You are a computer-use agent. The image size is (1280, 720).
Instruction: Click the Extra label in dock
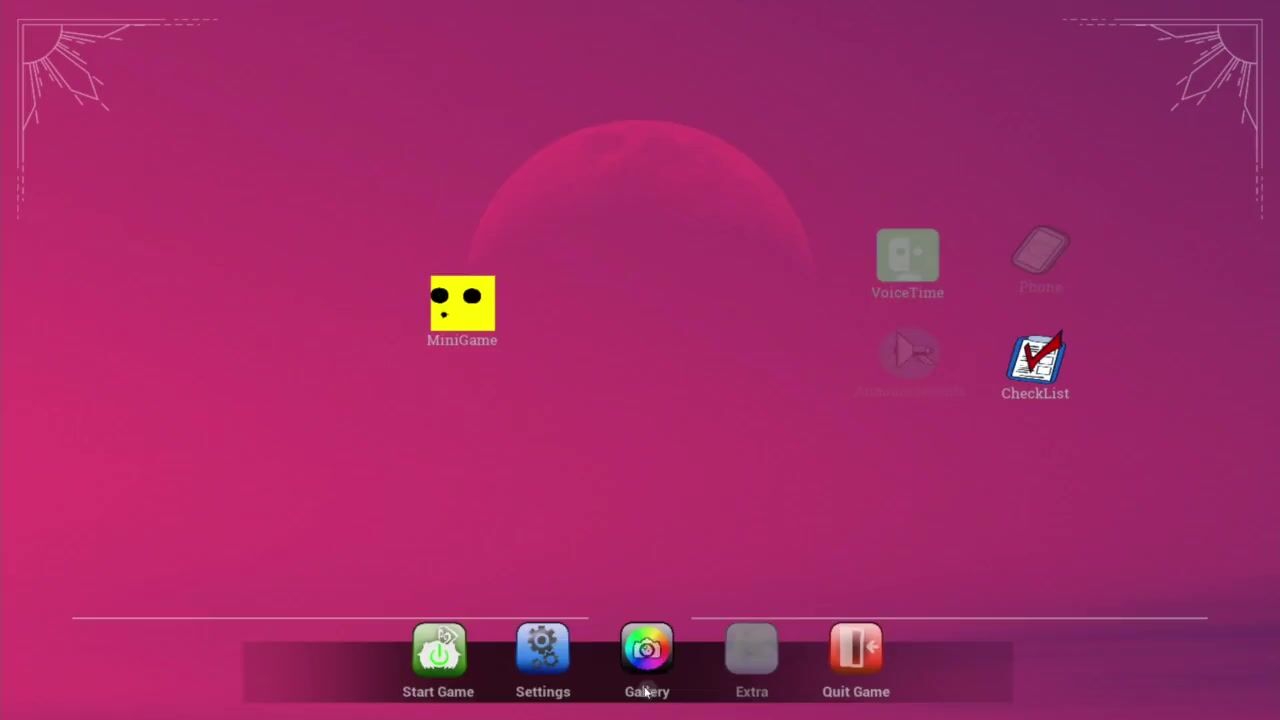(x=751, y=692)
